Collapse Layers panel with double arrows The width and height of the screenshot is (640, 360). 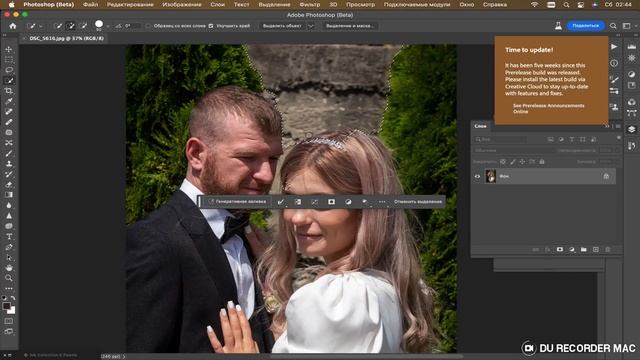[607, 126]
